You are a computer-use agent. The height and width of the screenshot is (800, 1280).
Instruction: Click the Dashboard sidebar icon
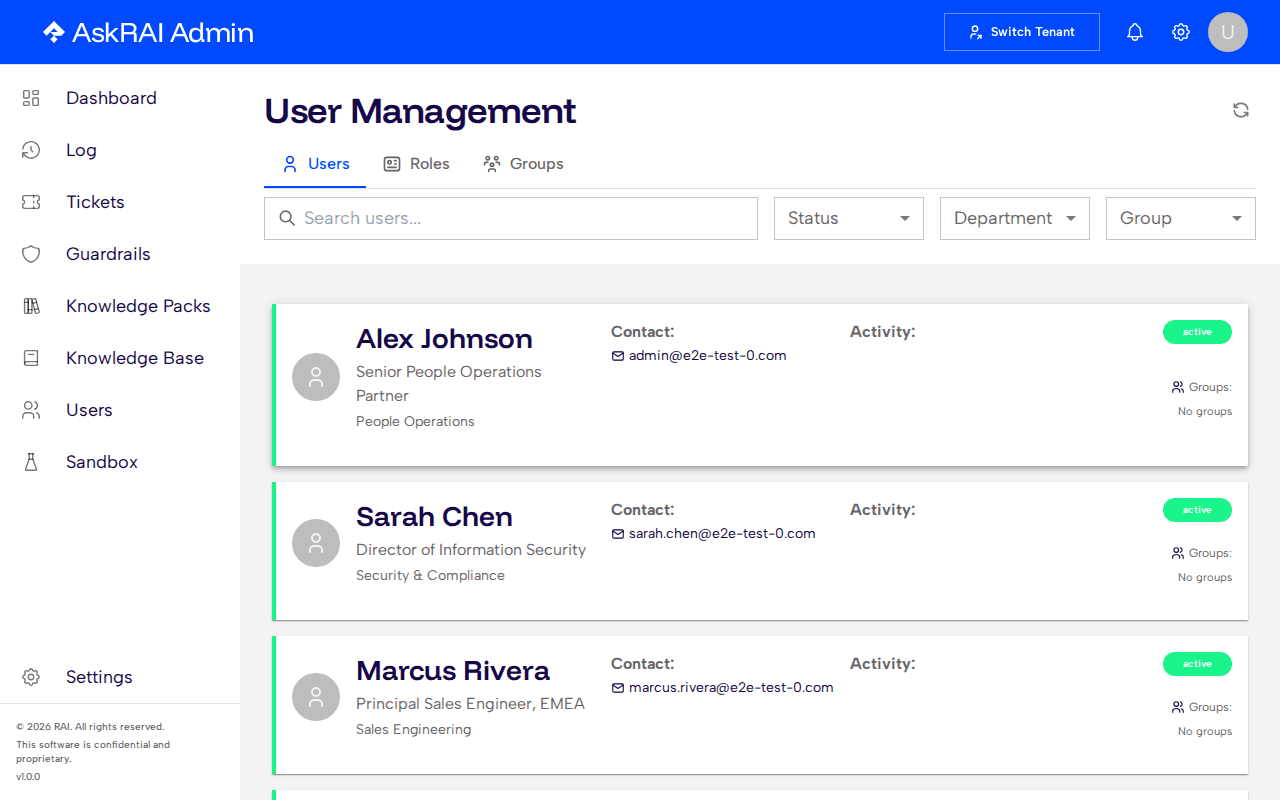tap(31, 98)
